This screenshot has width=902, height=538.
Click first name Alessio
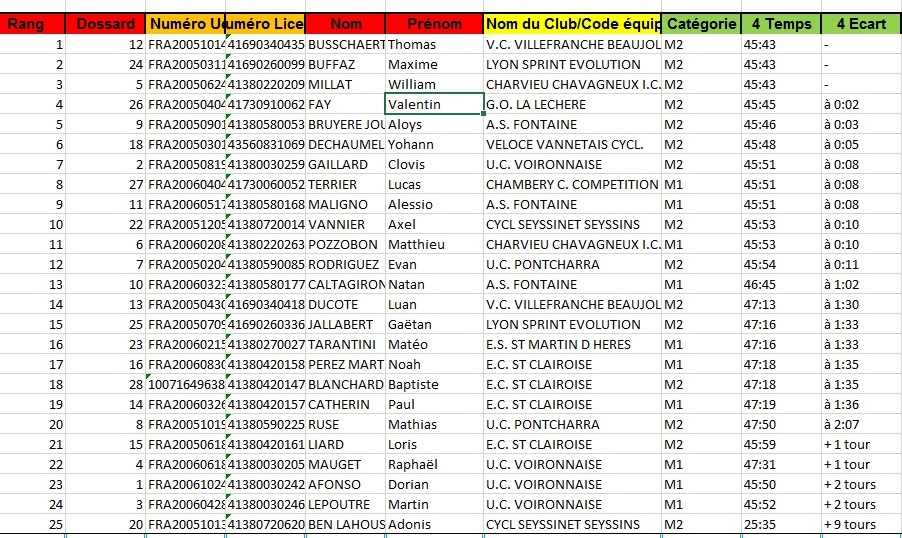pyautogui.click(x=434, y=204)
